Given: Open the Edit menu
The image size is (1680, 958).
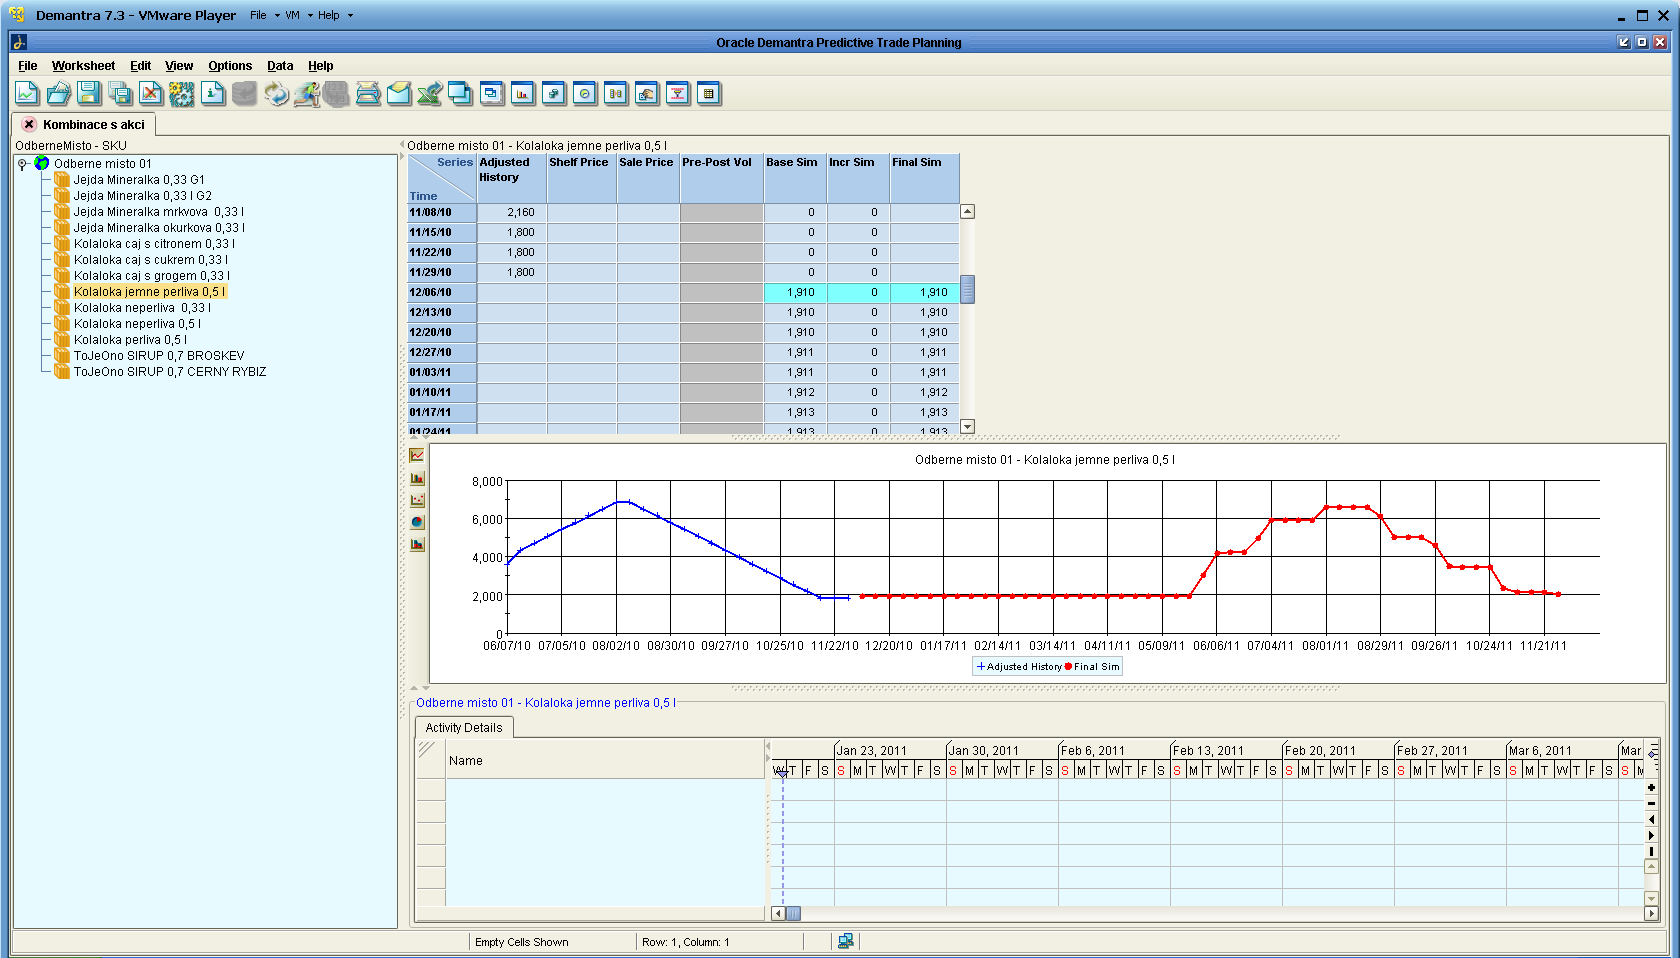Looking at the screenshot, I should (140, 66).
